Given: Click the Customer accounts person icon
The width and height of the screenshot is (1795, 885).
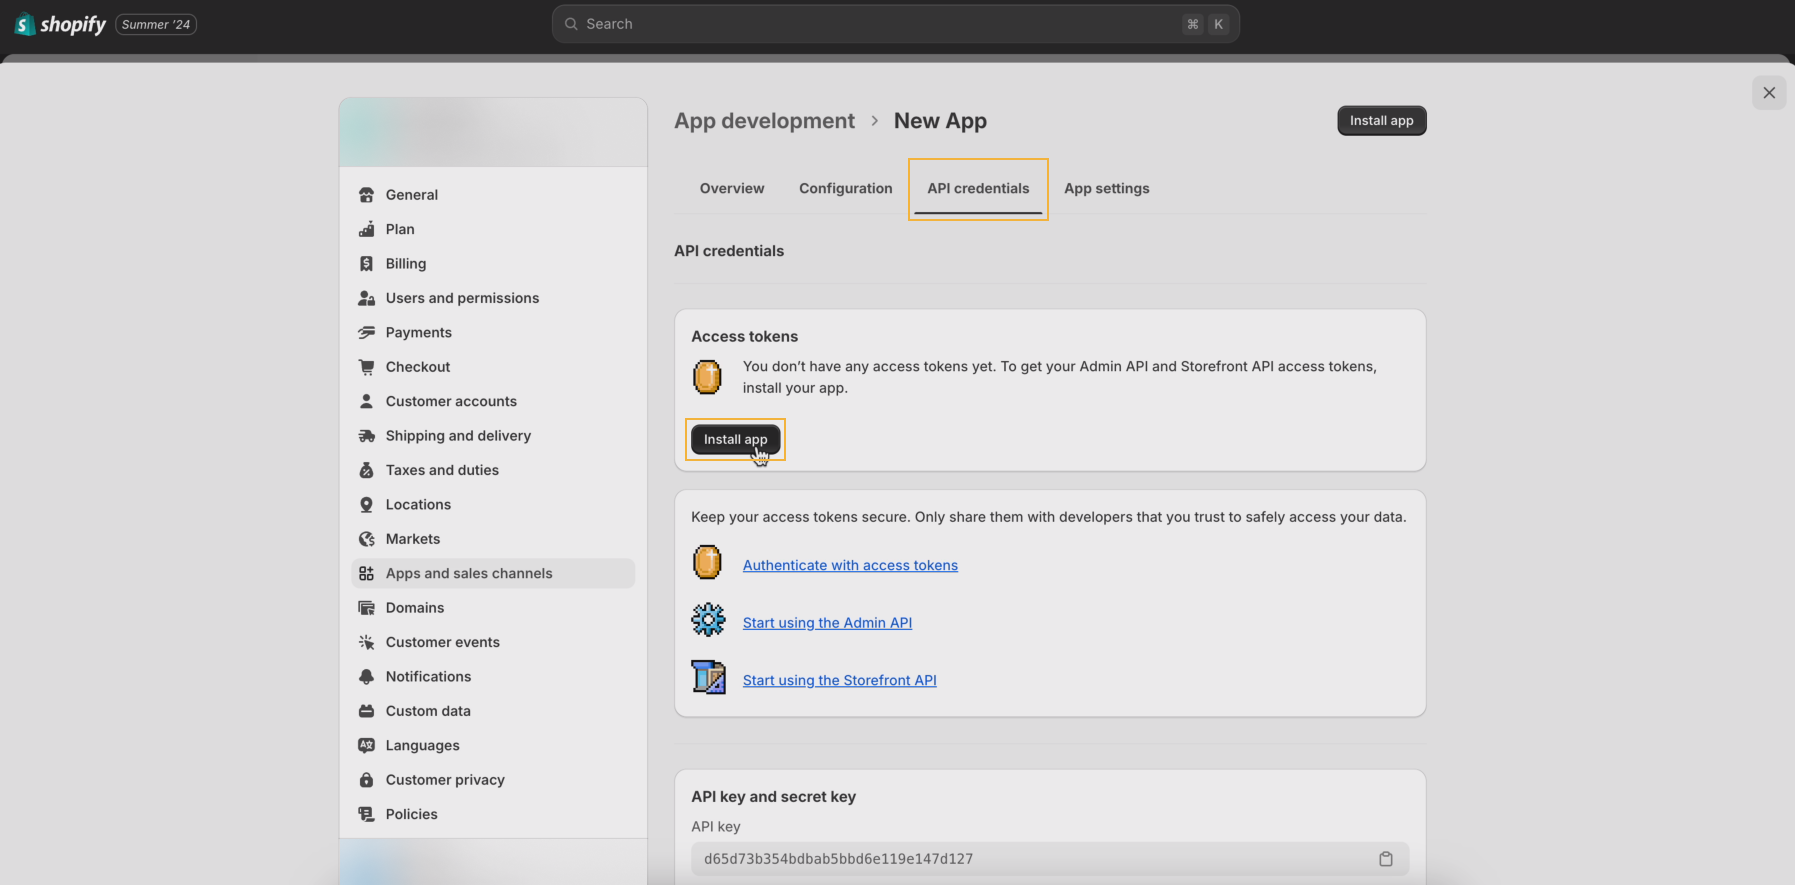Looking at the screenshot, I should coord(366,401).
